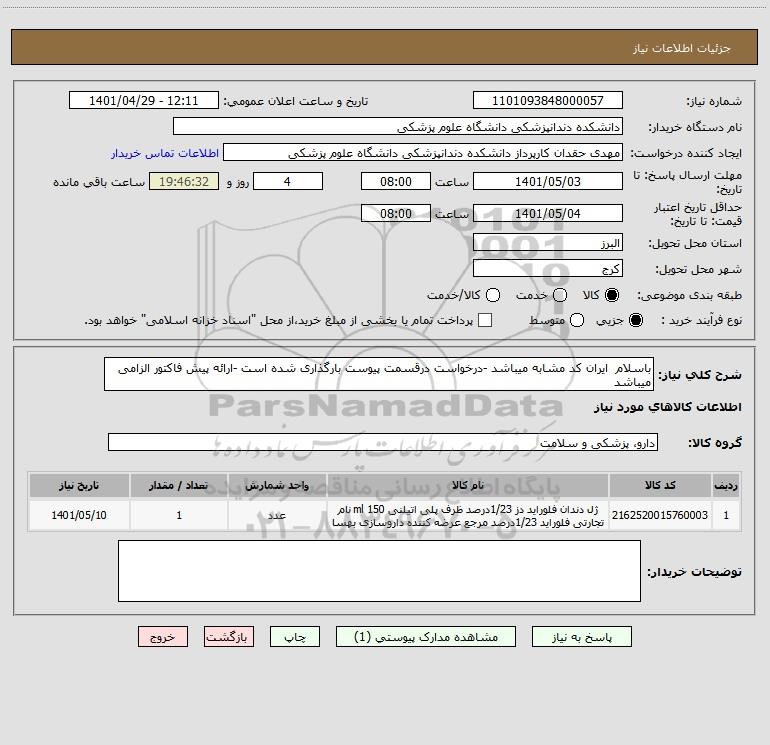The width and height of the screenshot is (770, 745).
Task: Click مشاهده مدارک پیوستی (1) button
Action: tap(426, 637)
